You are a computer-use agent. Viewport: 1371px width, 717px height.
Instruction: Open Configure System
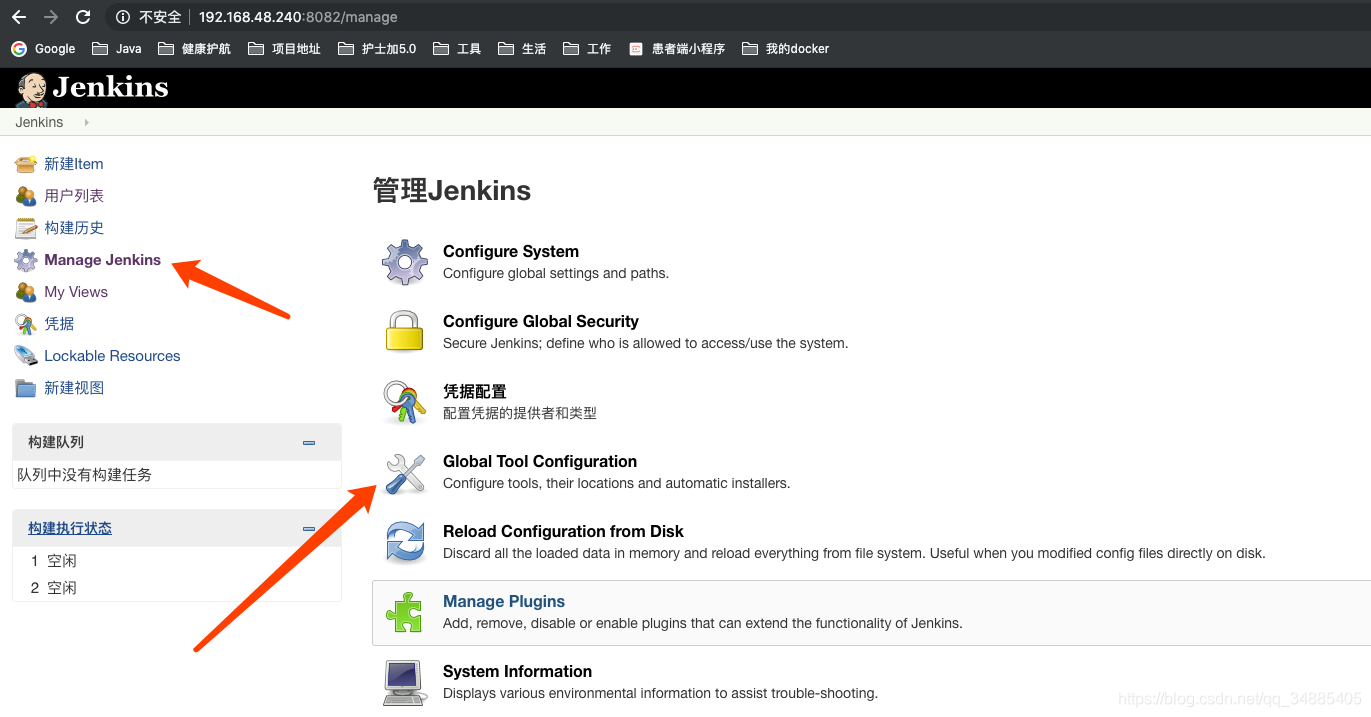point(511,252)
